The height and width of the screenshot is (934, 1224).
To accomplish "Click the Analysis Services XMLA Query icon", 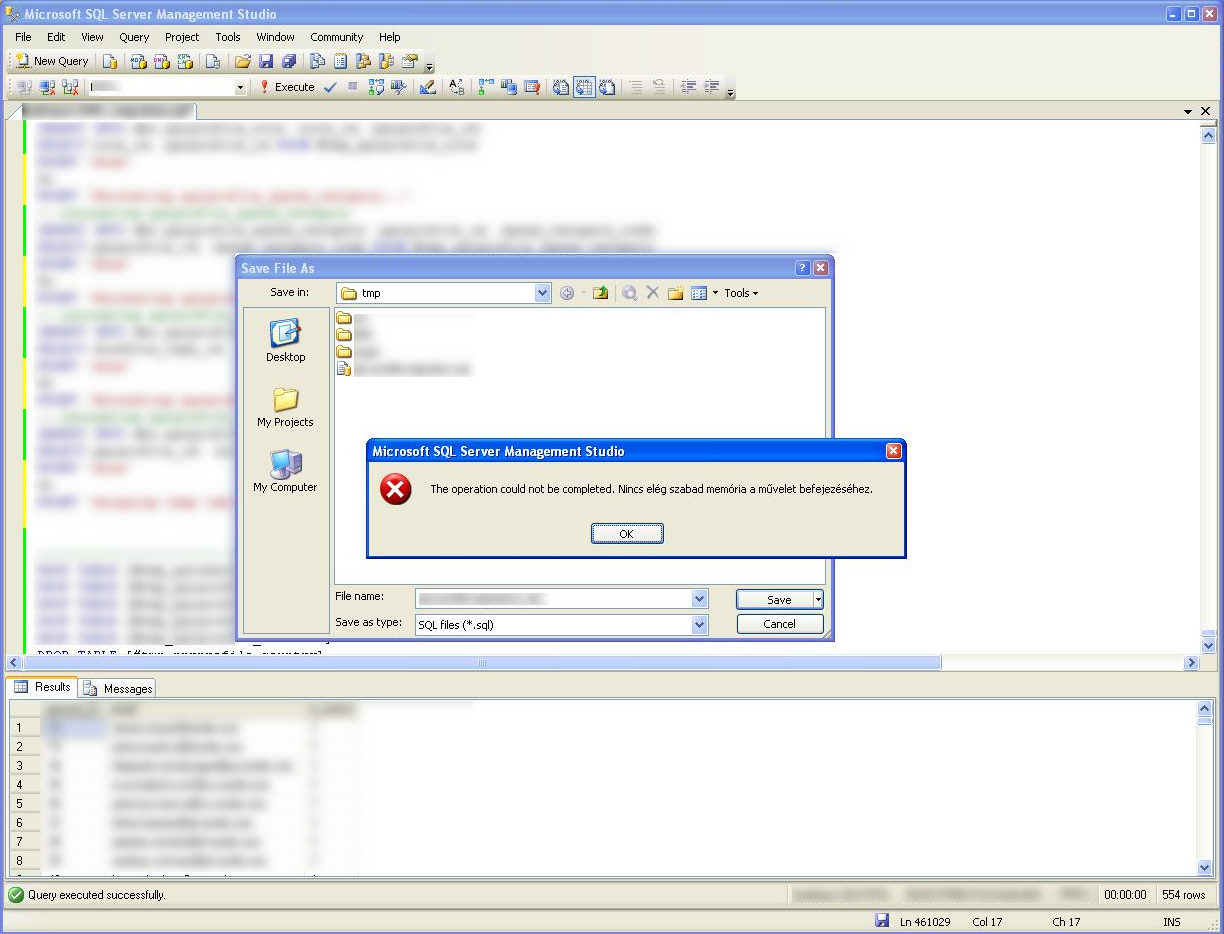I will pyautogui.click(x=184, y=61).
